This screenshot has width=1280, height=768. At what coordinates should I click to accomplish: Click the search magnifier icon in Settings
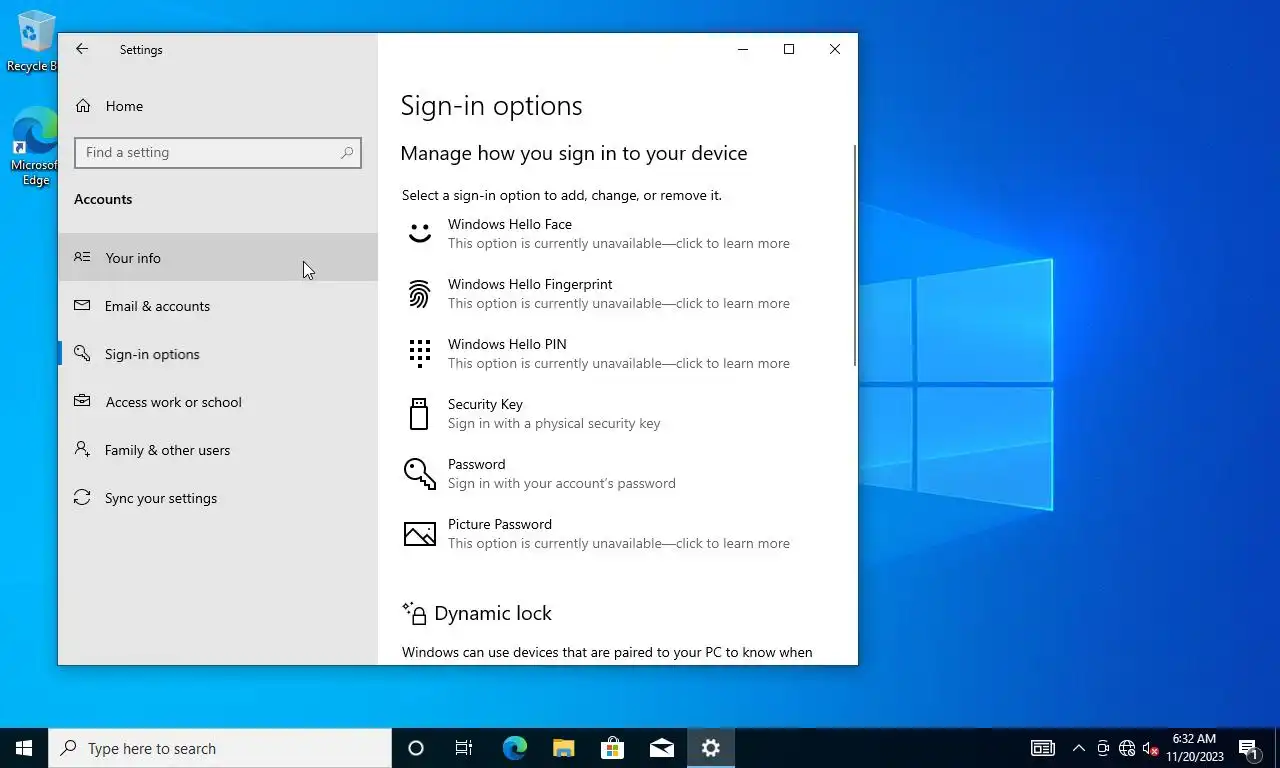point(347,152)
